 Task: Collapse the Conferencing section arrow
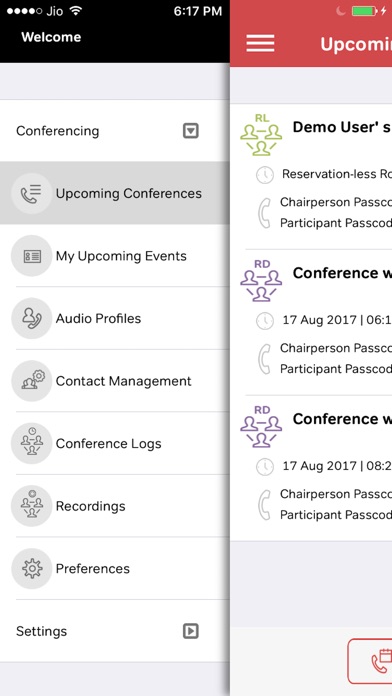(x=191, y=131)
